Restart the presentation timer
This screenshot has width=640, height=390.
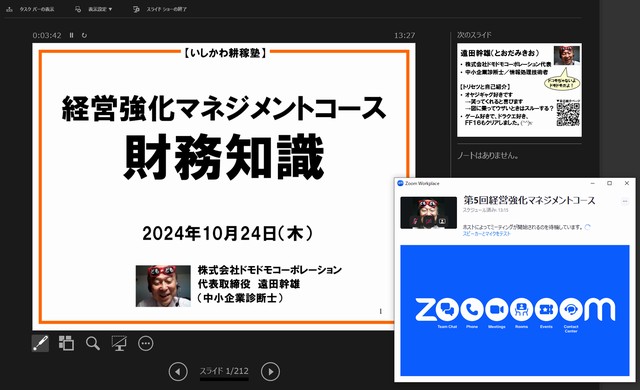(x=84, y=35)
